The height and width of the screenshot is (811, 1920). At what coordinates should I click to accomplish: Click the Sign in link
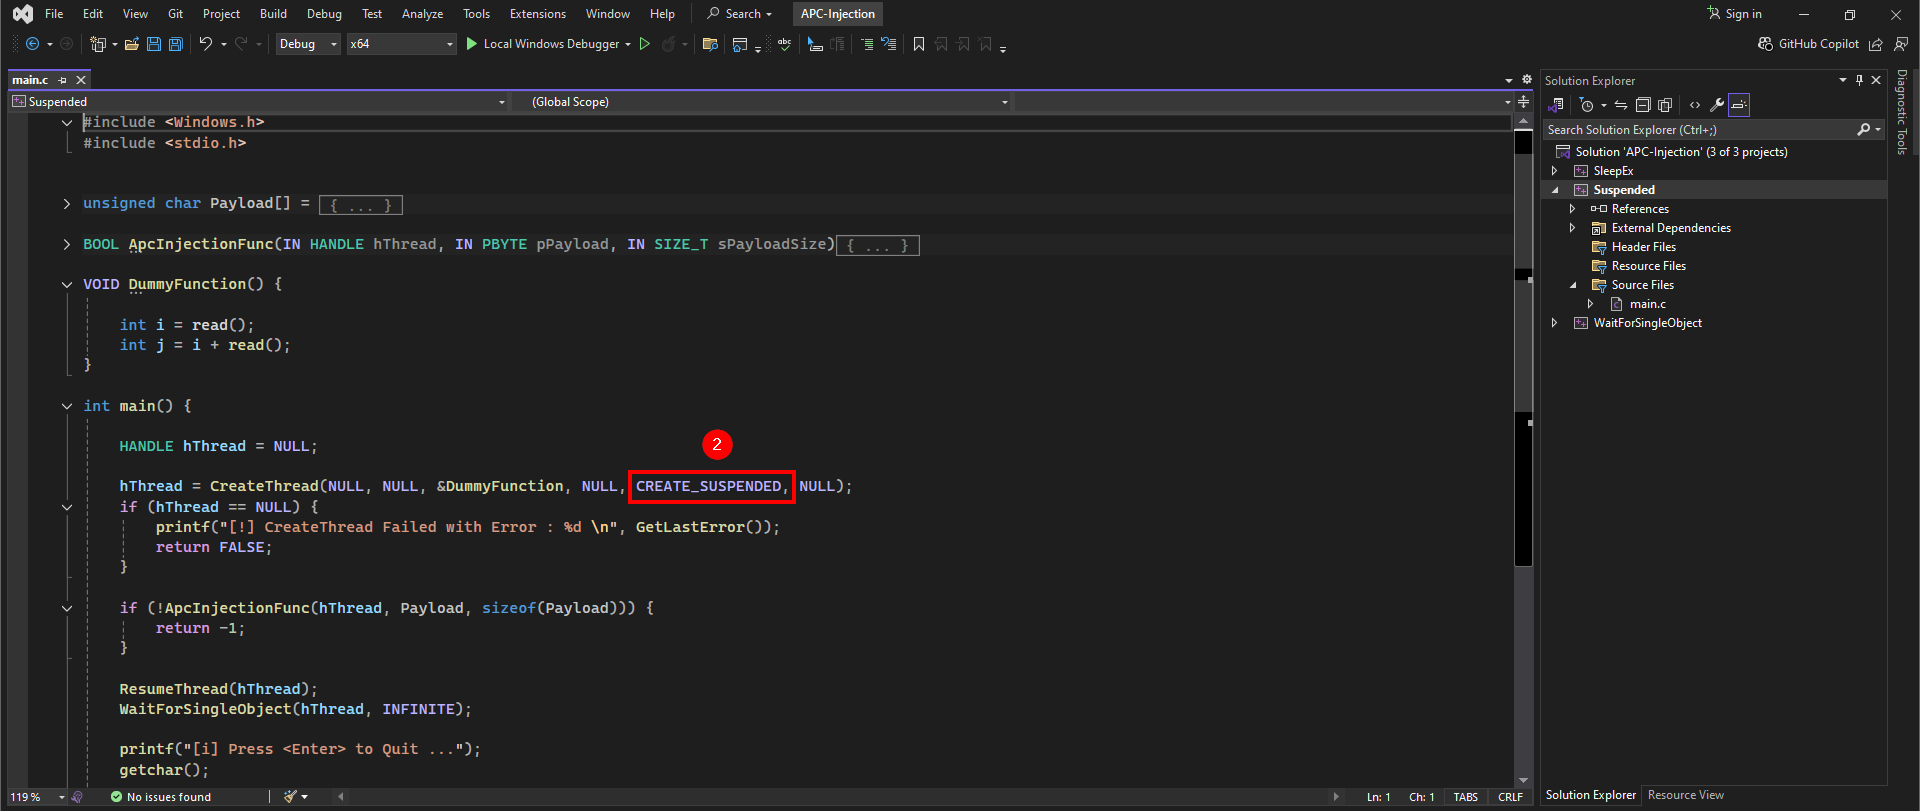1735,14
